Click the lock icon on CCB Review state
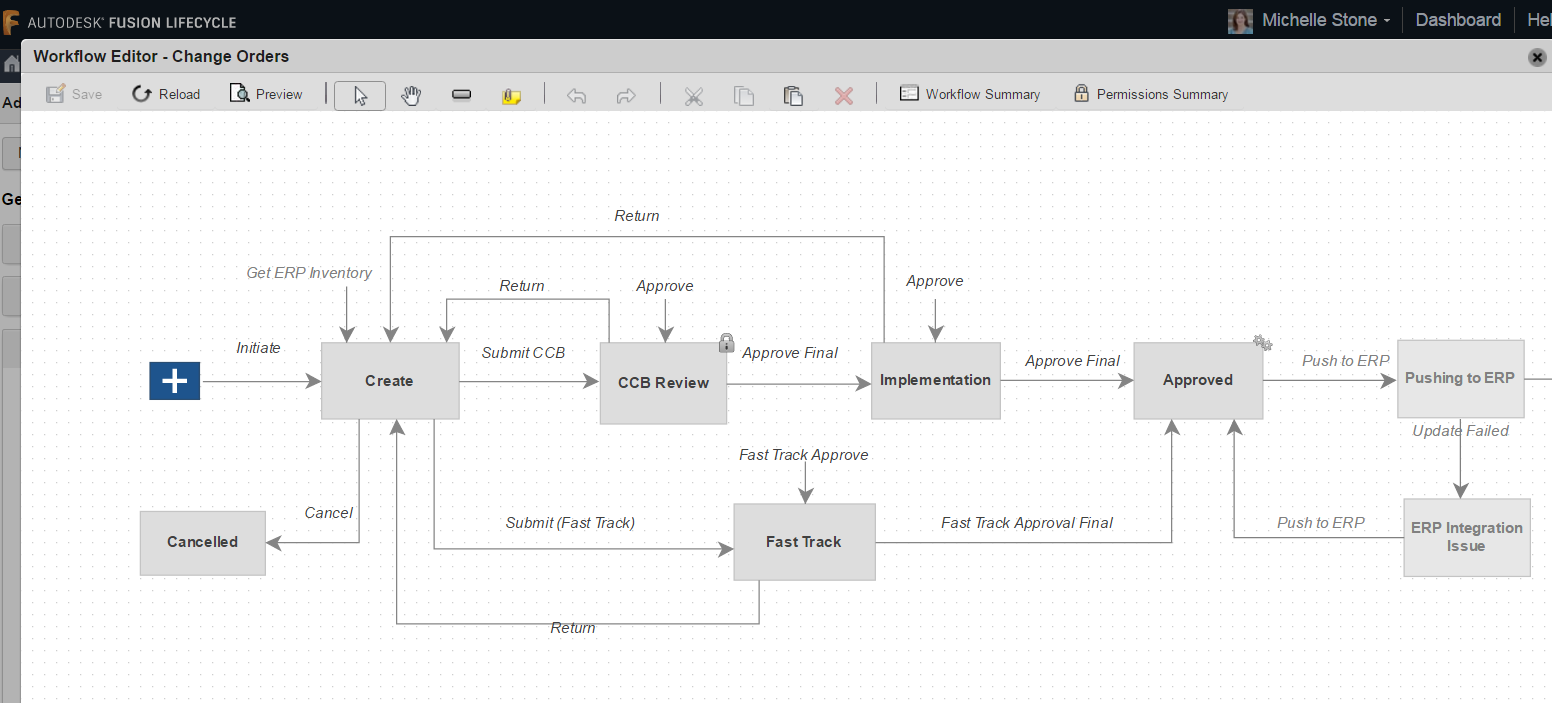Image resolution: width=1552 pixels, height=703 pixels. [726, 342]
